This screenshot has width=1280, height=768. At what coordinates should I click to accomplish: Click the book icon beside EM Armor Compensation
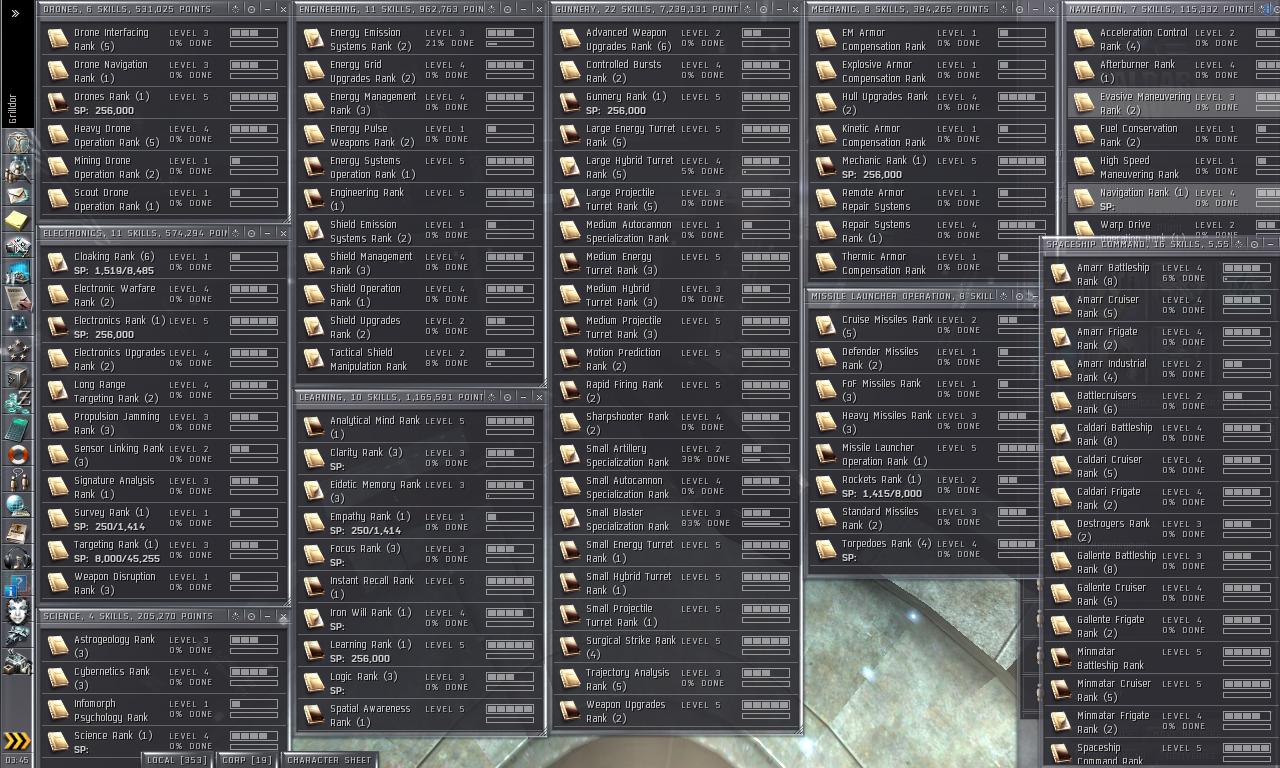(x=826, y=39)
